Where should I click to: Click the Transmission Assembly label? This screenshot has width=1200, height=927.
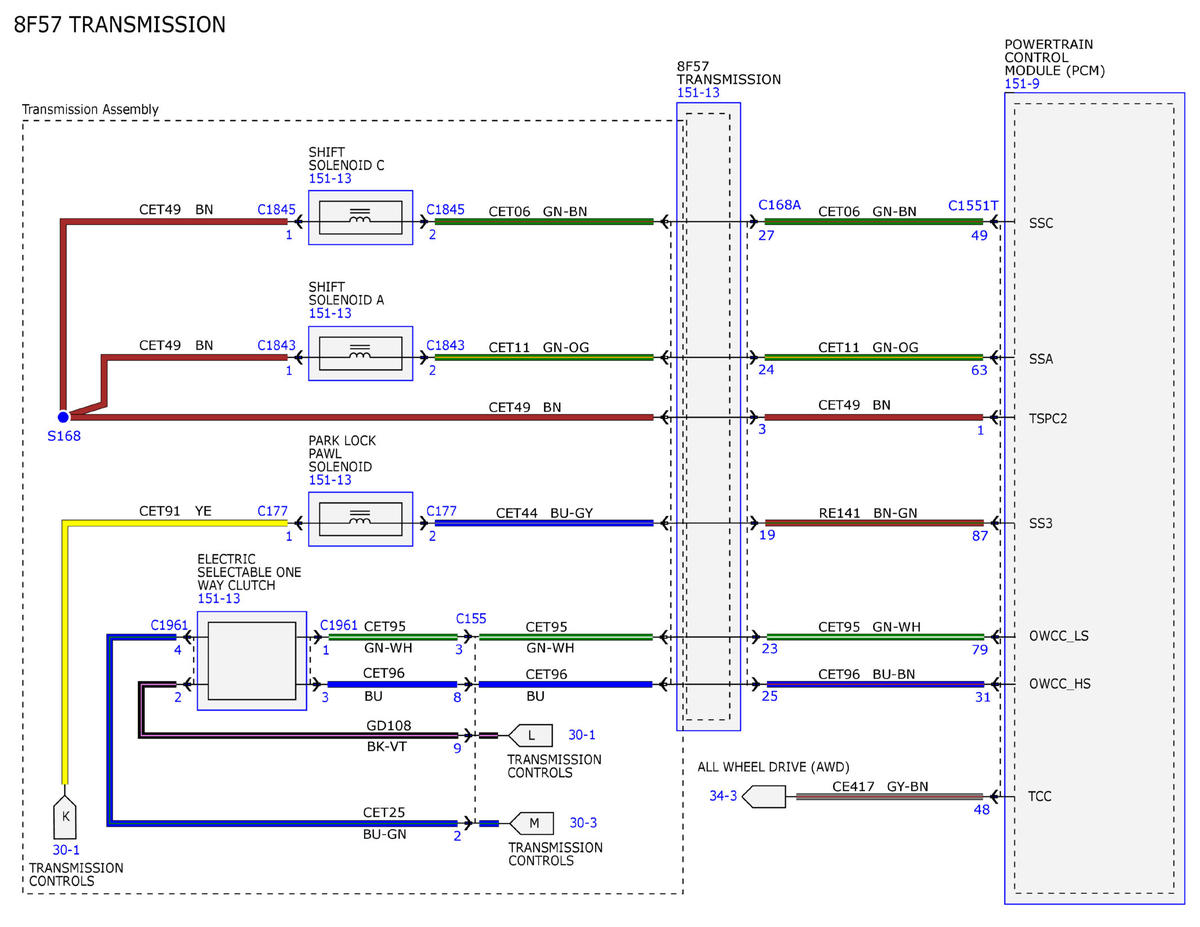coord(90,109)
